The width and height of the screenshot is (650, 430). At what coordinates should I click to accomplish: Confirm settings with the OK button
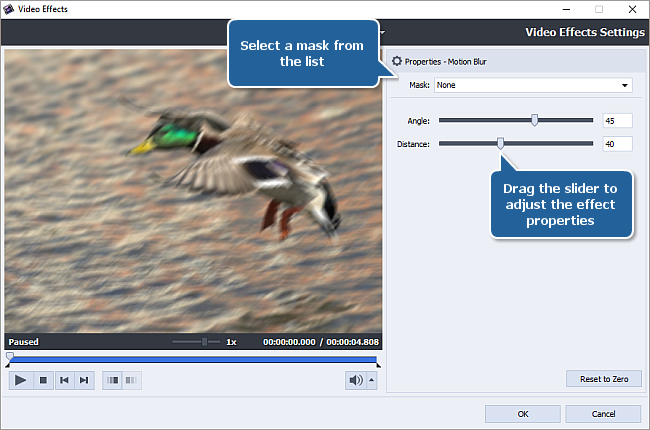click(523, 414)
